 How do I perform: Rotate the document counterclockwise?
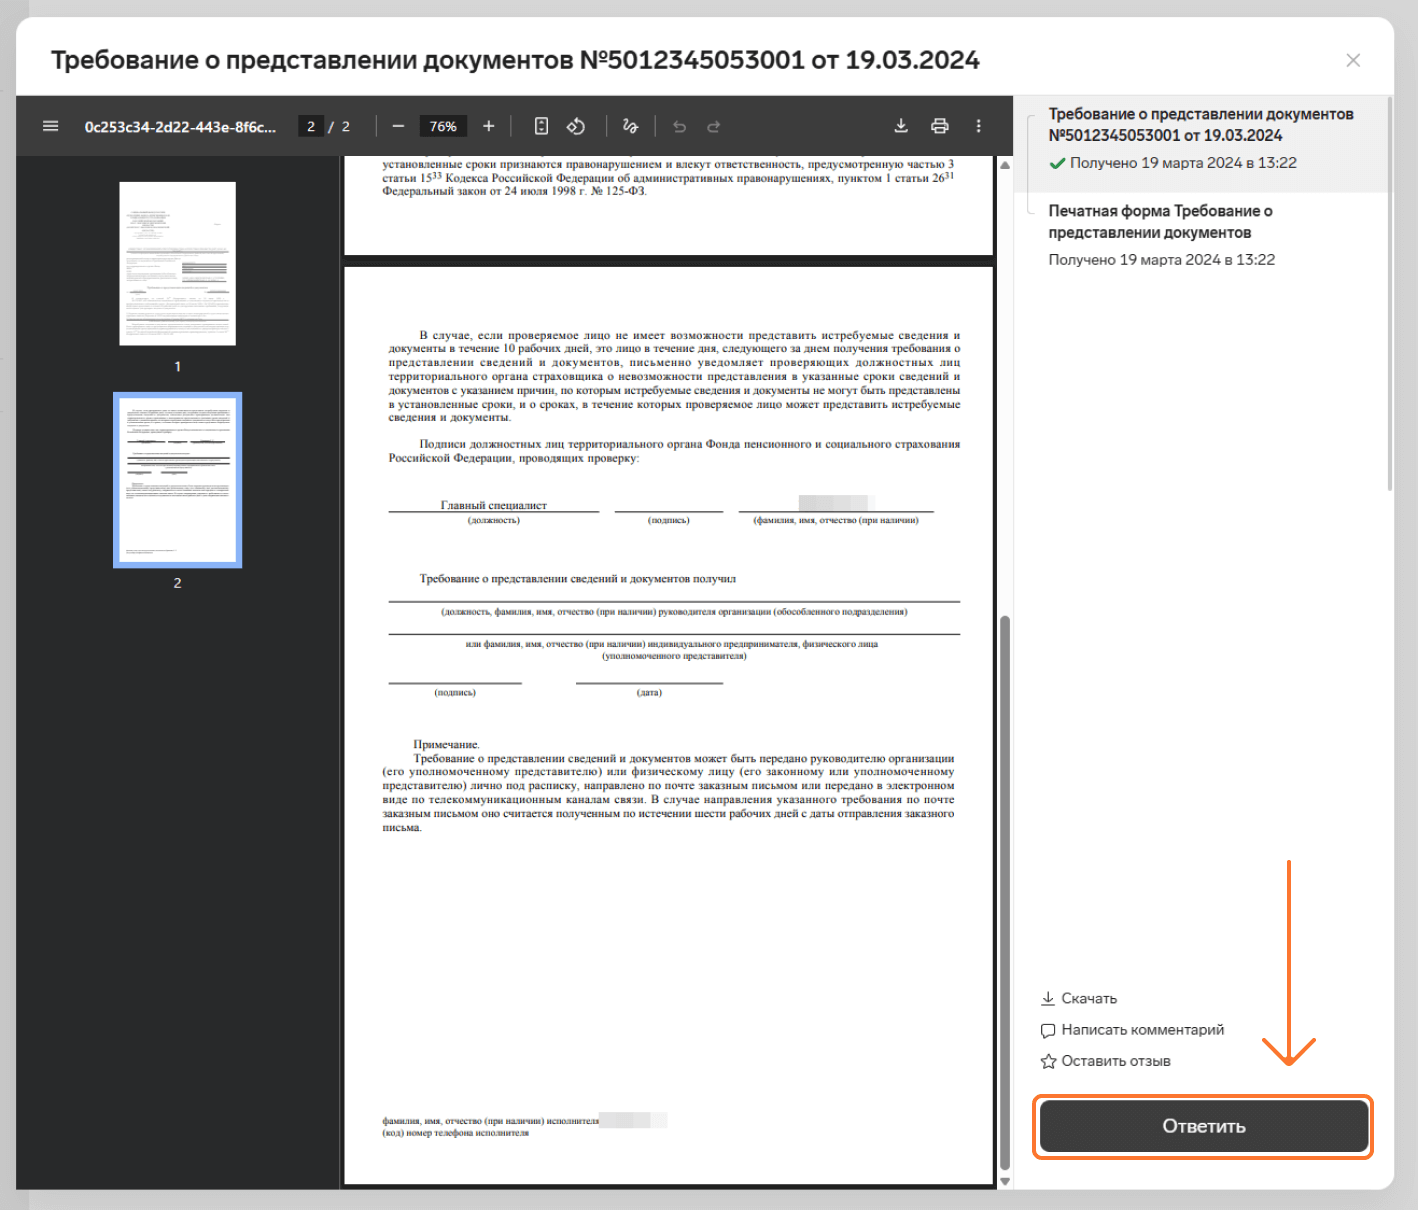[x=576, y=126]
